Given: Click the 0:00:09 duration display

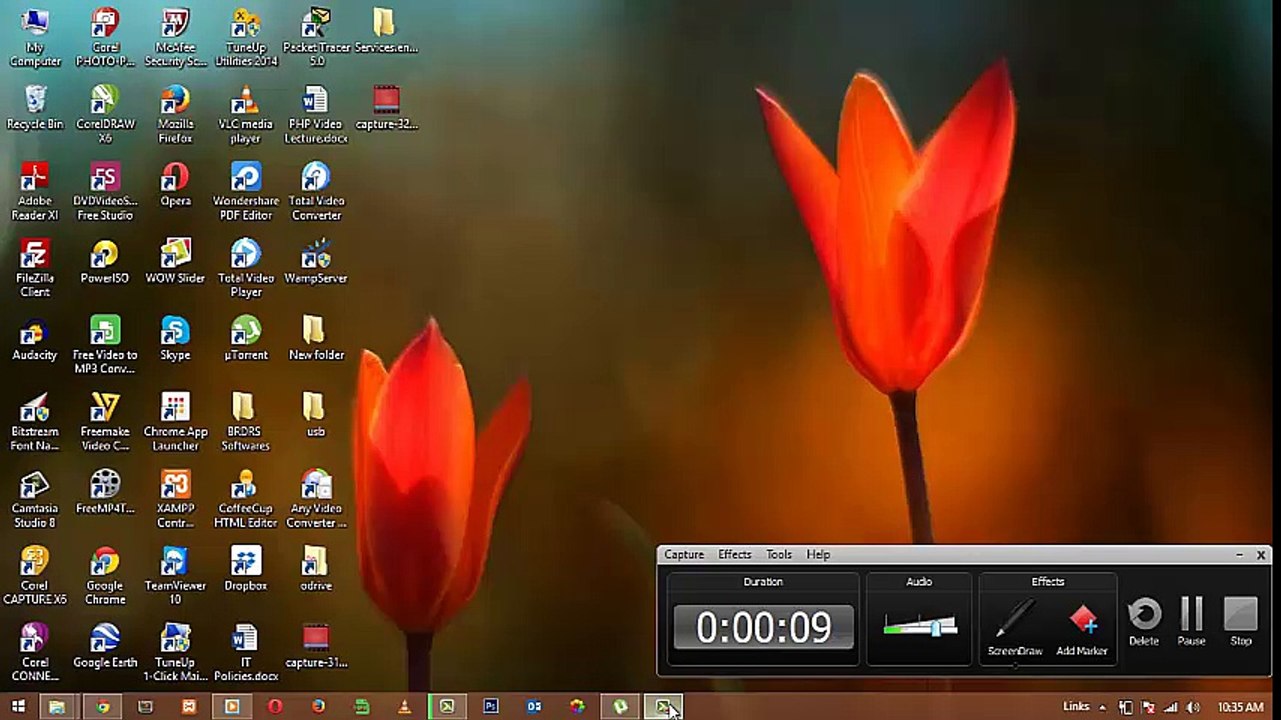Looking at the screenshot, I should pos(764,627).
